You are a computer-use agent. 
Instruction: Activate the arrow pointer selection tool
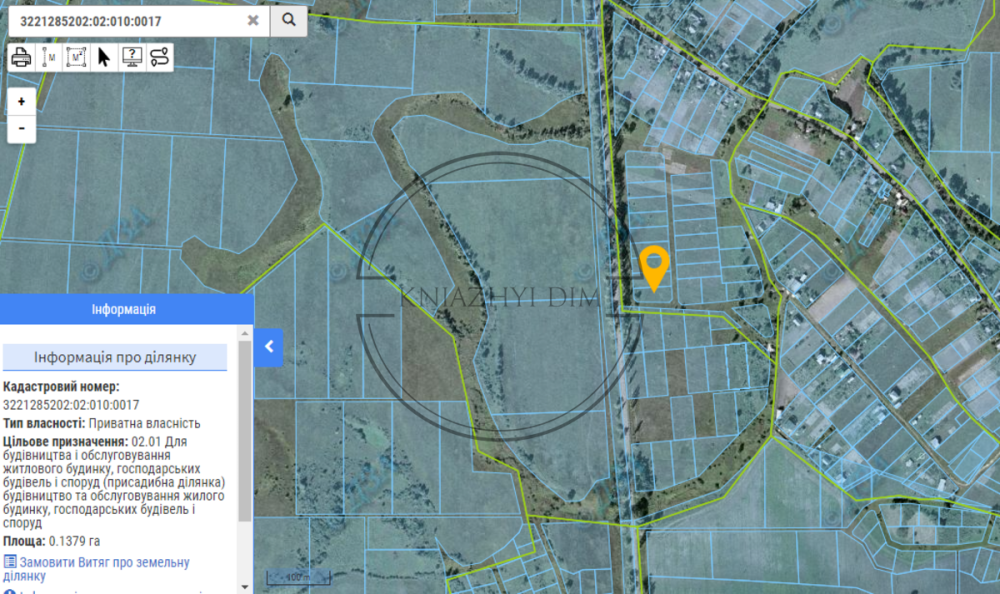(104, 57)
